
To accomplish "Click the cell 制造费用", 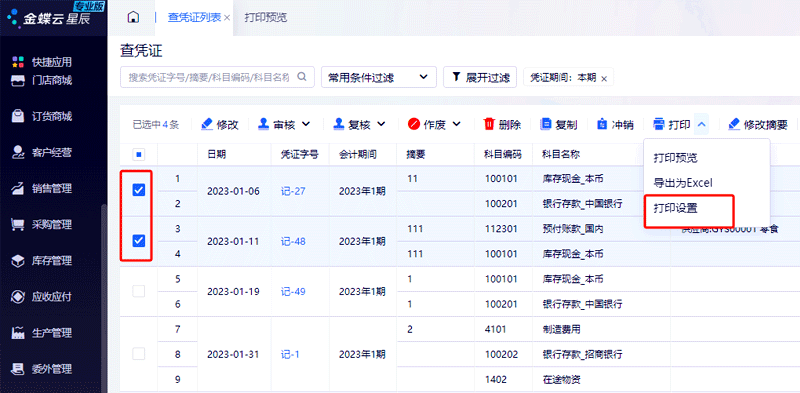I will pyautogui.click(x=561, y=329).
